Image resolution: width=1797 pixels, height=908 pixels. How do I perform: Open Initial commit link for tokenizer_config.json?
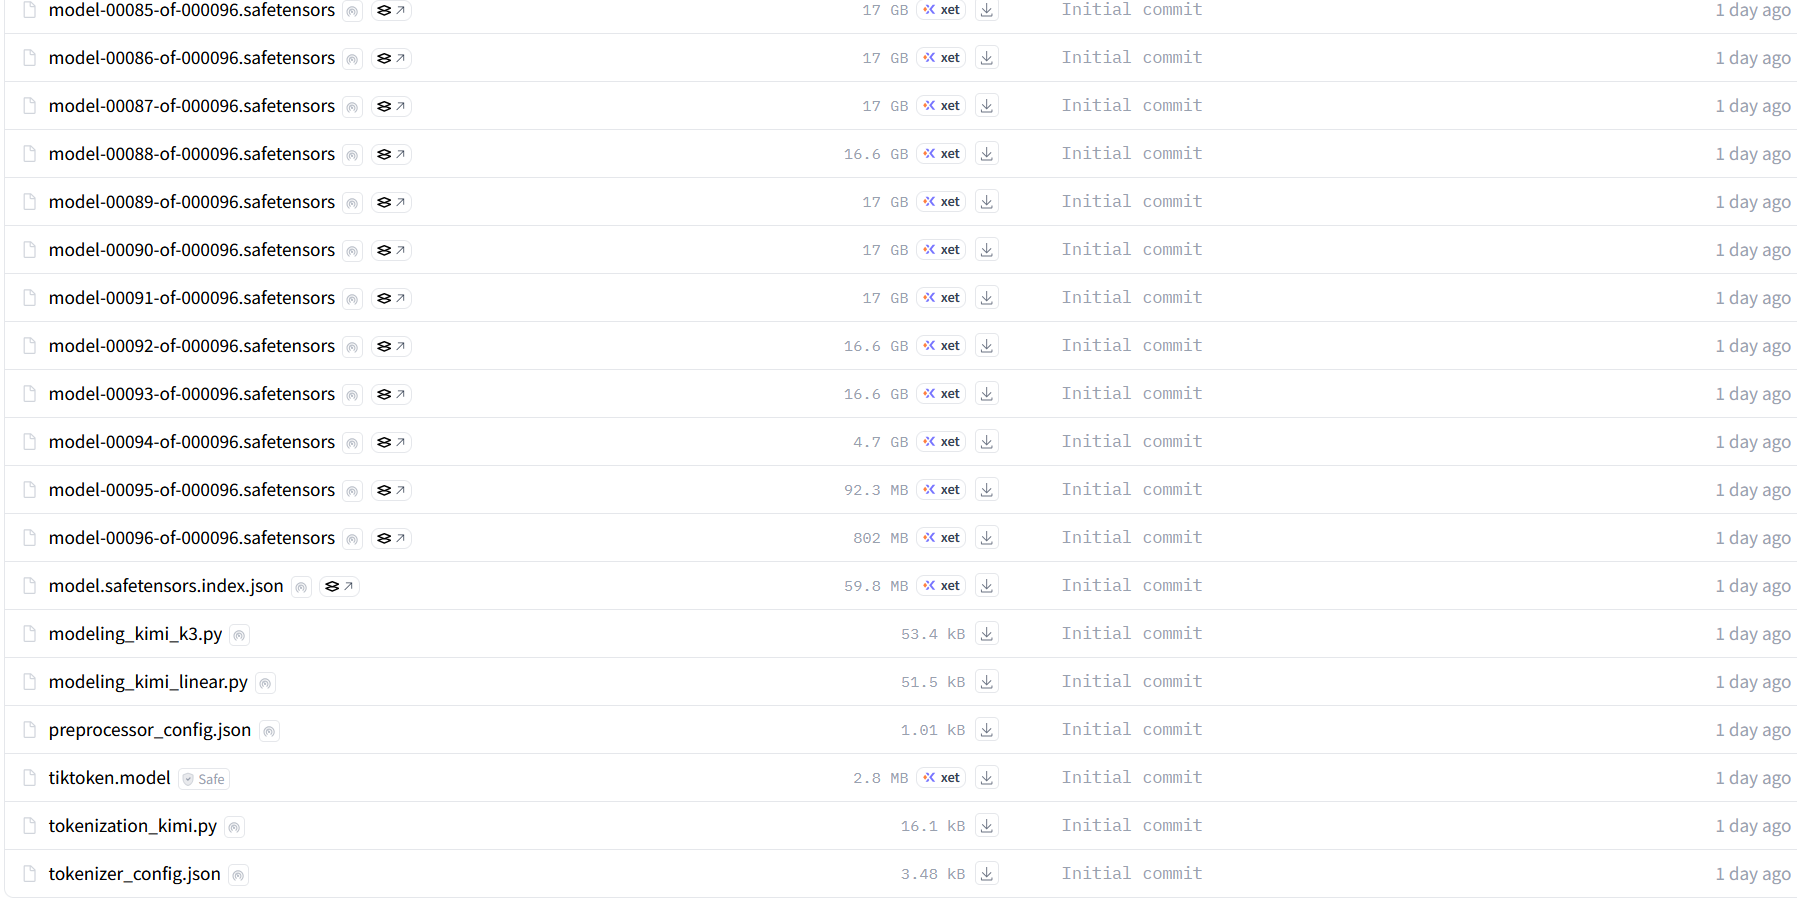(x=1132, y=874)
